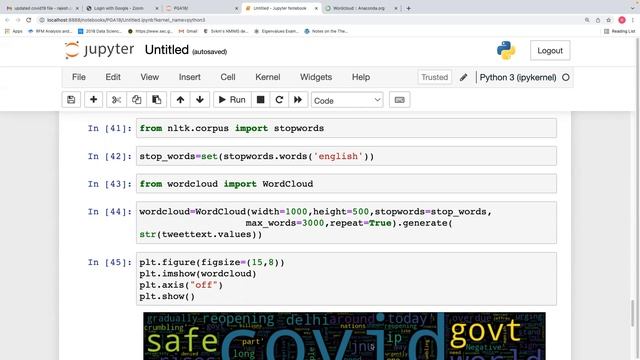This screenshot has width=640, height=360.
Task: Close the Untitled Jupyter Notebook tab
Action: (x=316, y=8)
